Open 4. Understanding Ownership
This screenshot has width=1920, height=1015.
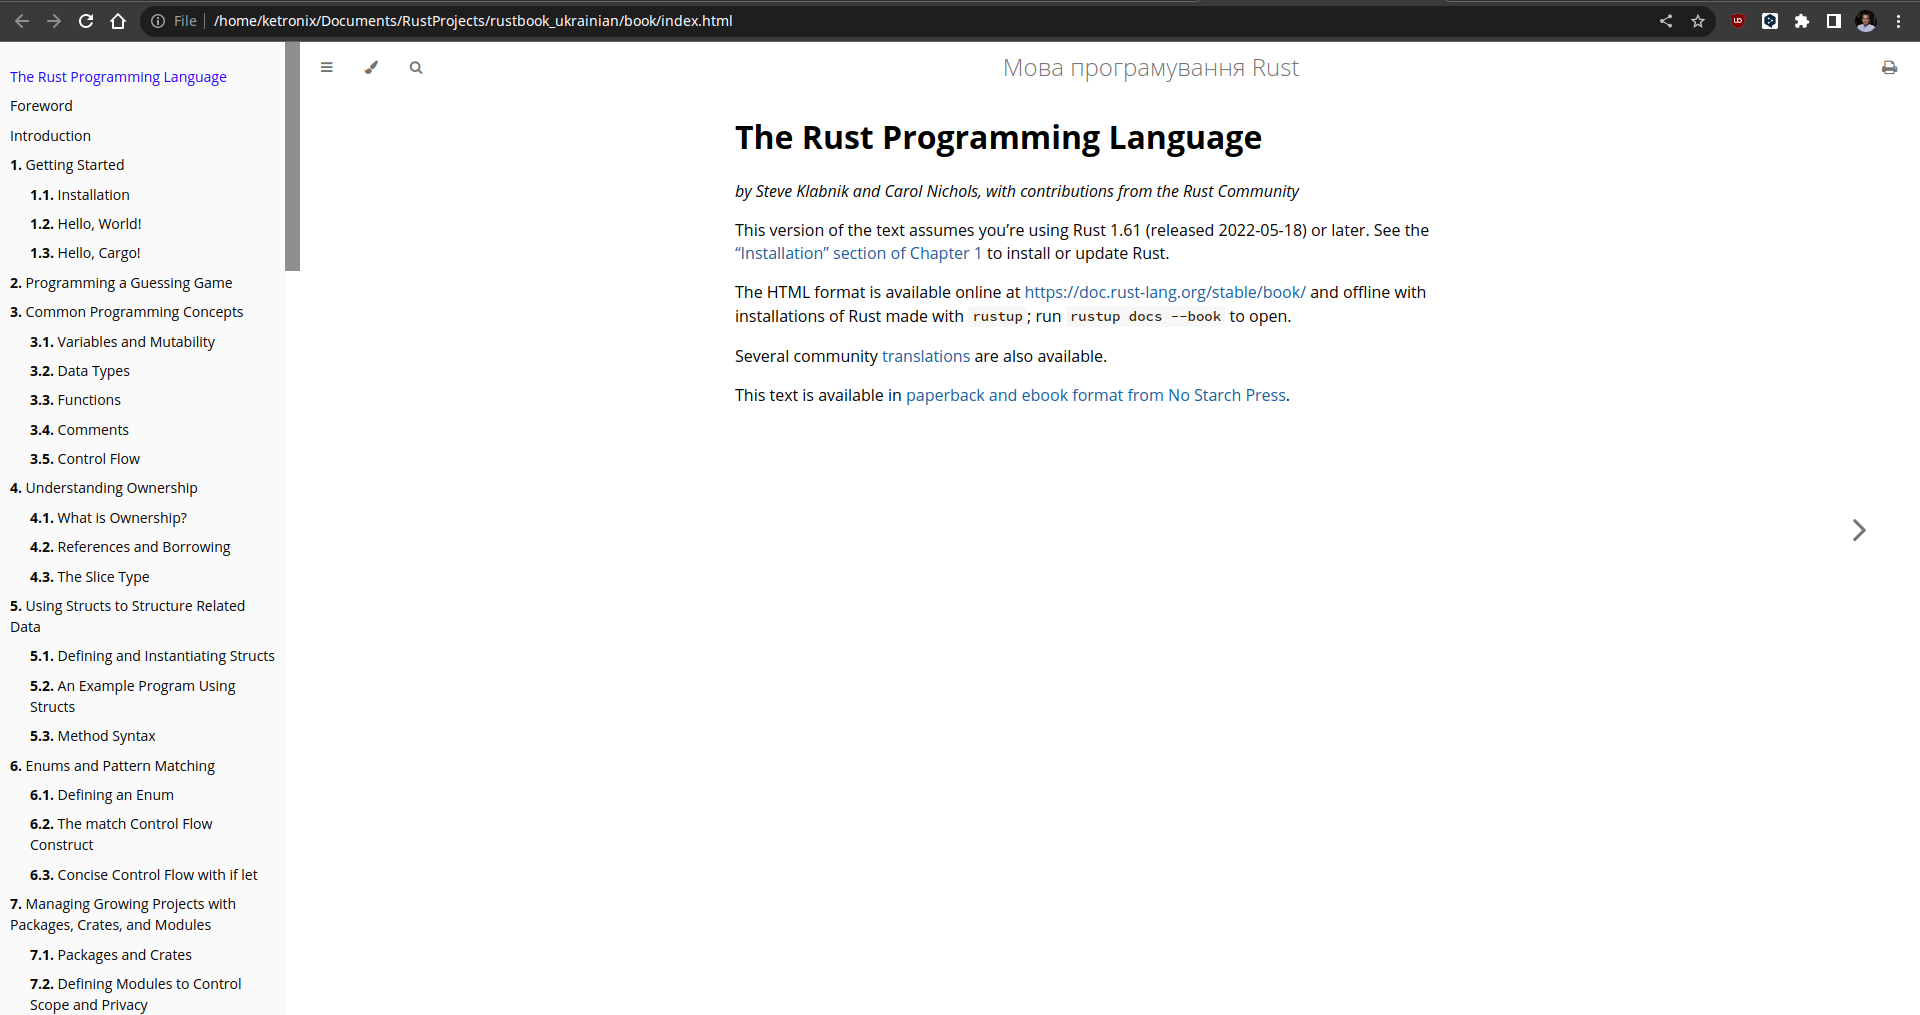tap(104, 488)
